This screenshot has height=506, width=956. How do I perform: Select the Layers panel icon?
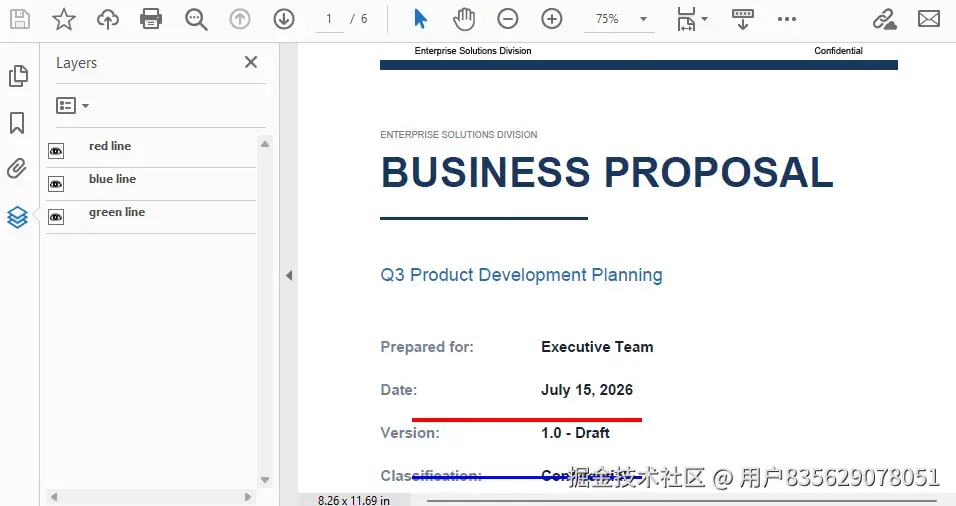point(17,216)
